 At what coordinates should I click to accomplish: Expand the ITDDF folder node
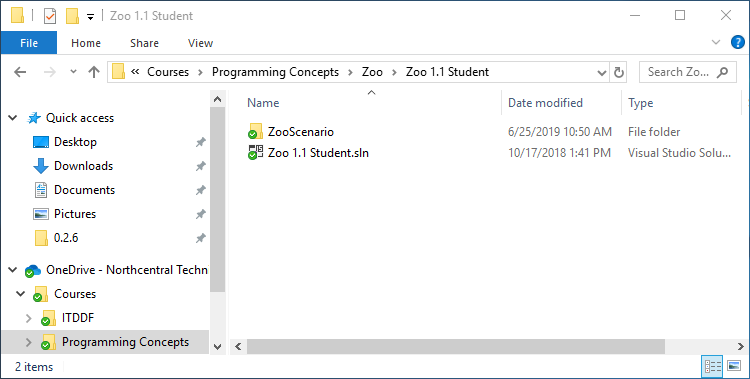click(29, 318)
